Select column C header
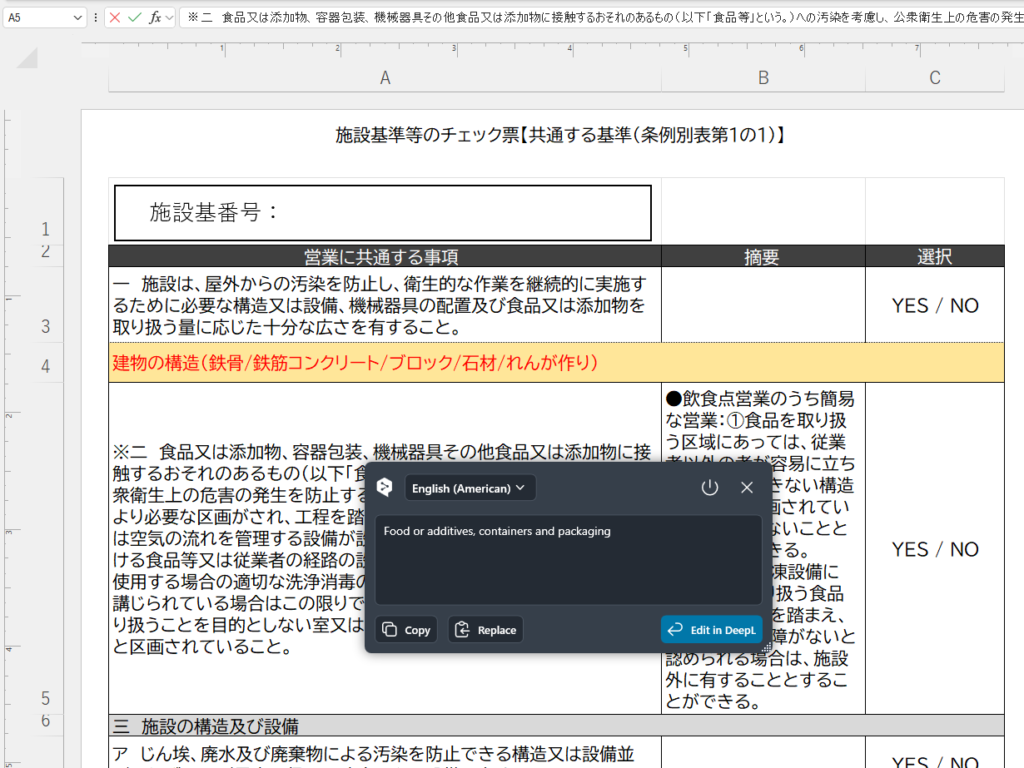Screen dimensions: 1024x768 pos(934,78)
